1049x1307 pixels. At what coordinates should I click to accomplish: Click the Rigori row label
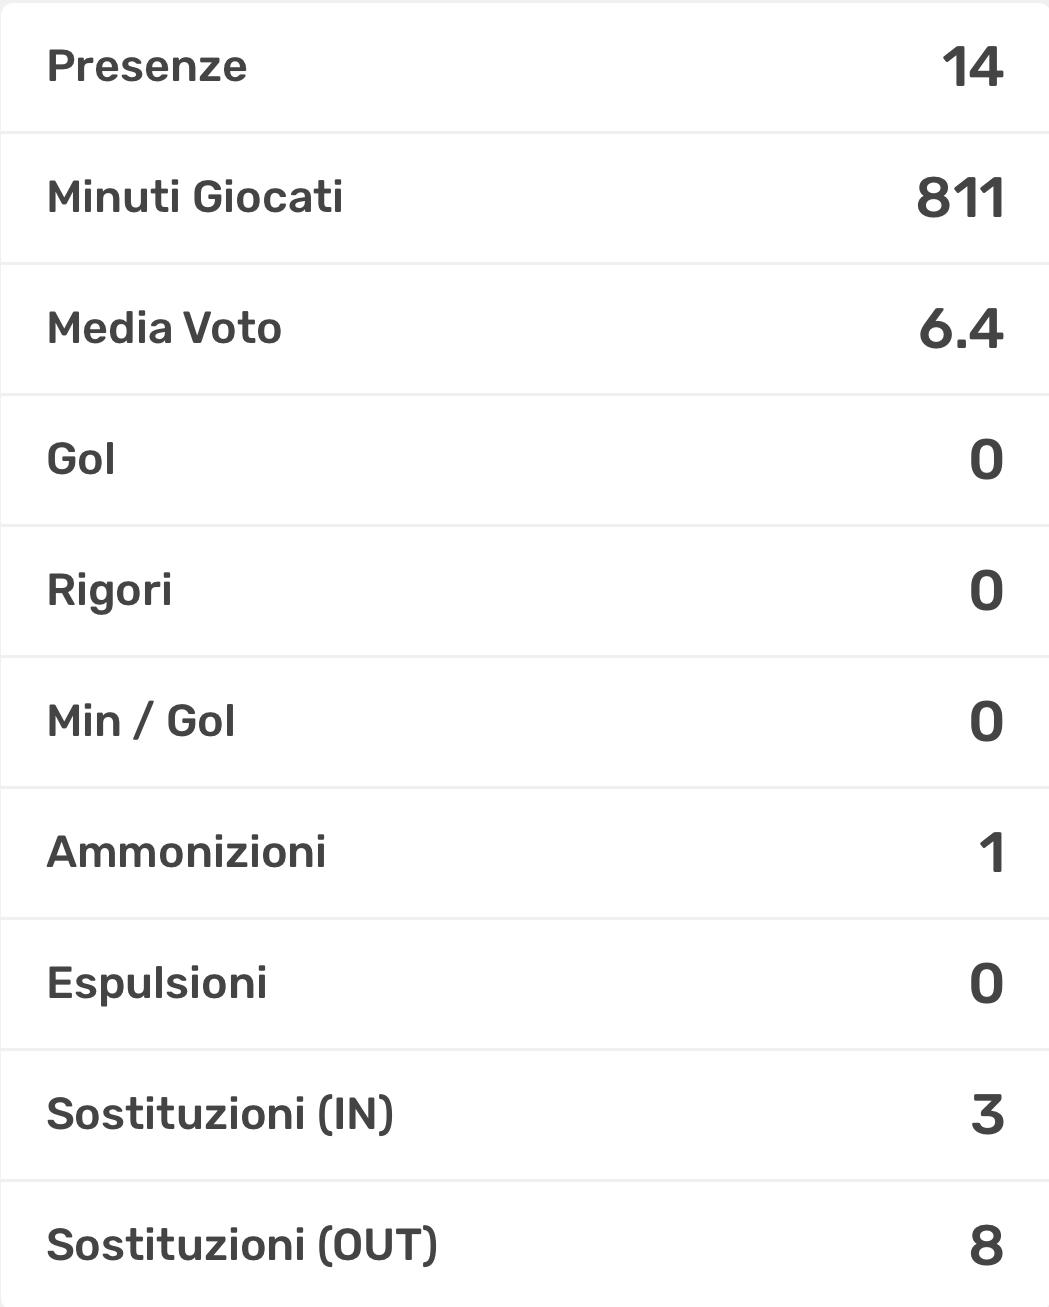[110, 590]
